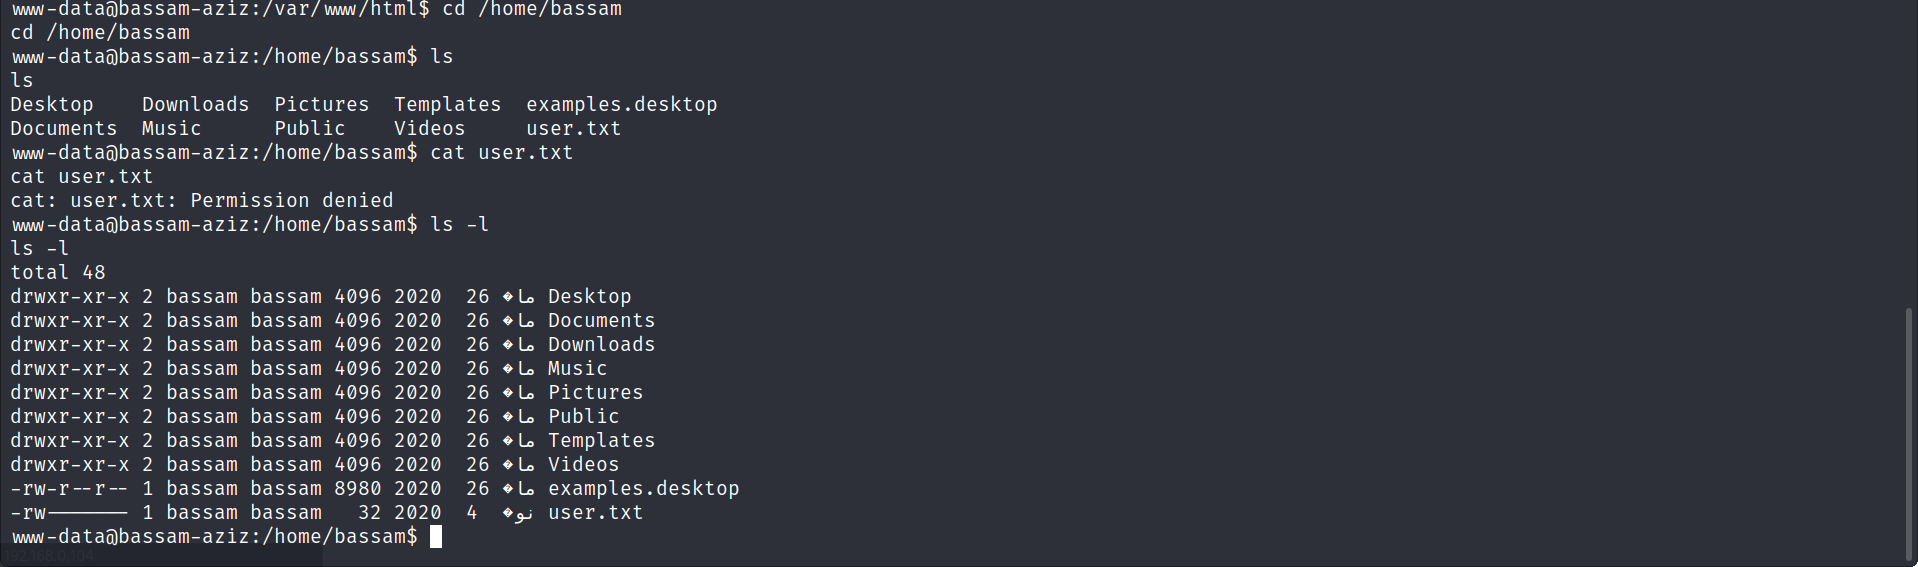The image size is (1918, 567).
Task: Click the 'cd /home/bassam' command in top prompt
Action: pos(532,10)
